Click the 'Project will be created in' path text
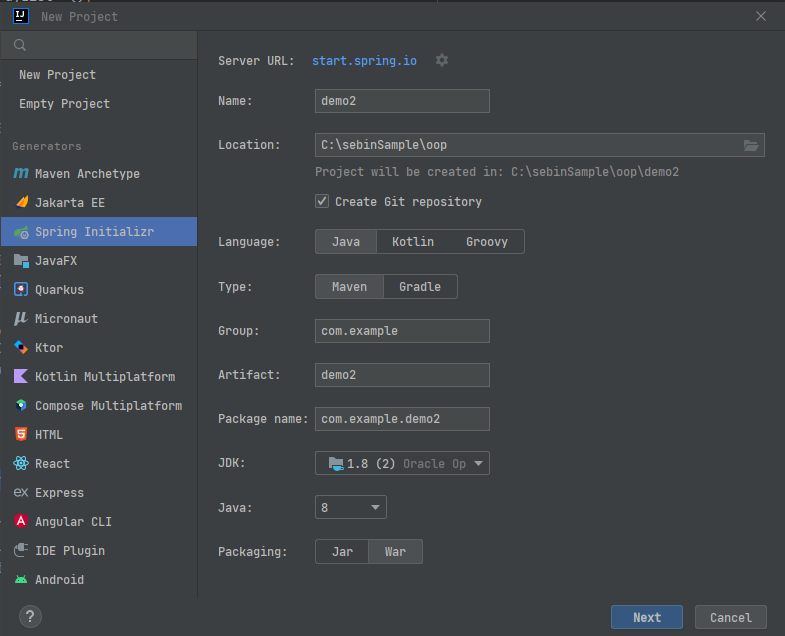The height and width of the screenshot is (636, 785). click(x=497, y=172)
